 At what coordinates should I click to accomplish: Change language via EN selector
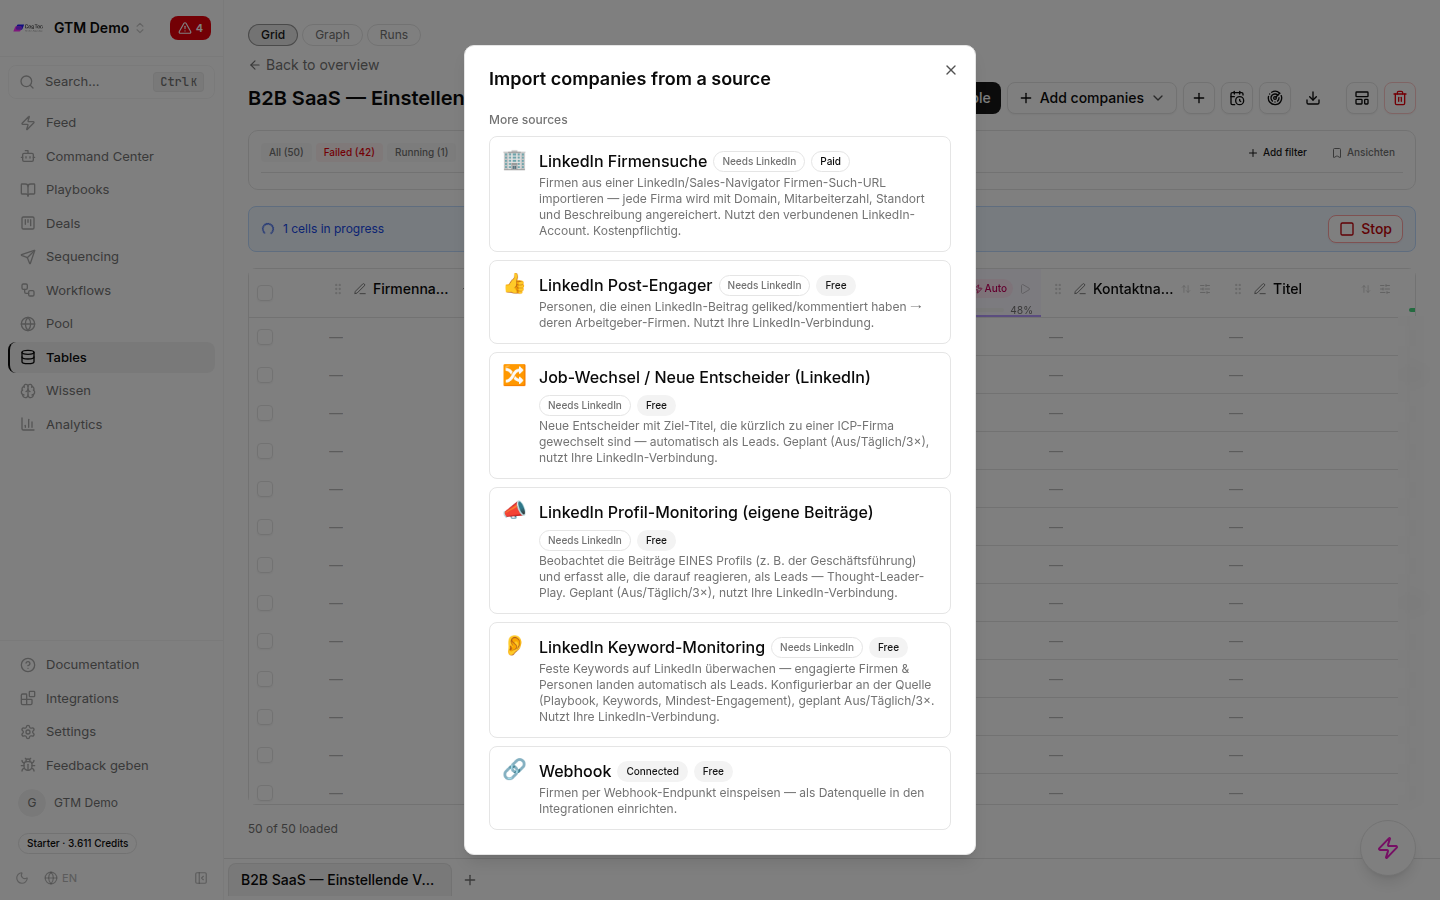coord(61,878)
